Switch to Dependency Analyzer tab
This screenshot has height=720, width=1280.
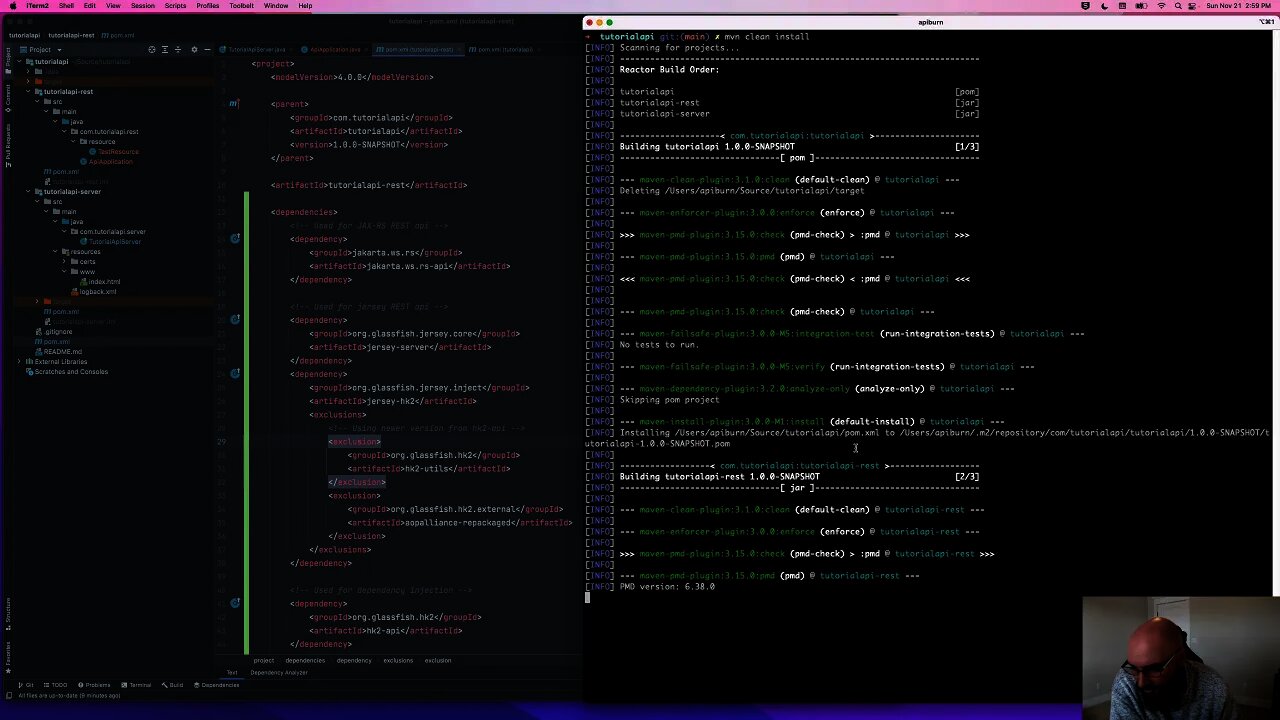pyautogui.click(x=279, y=672)
